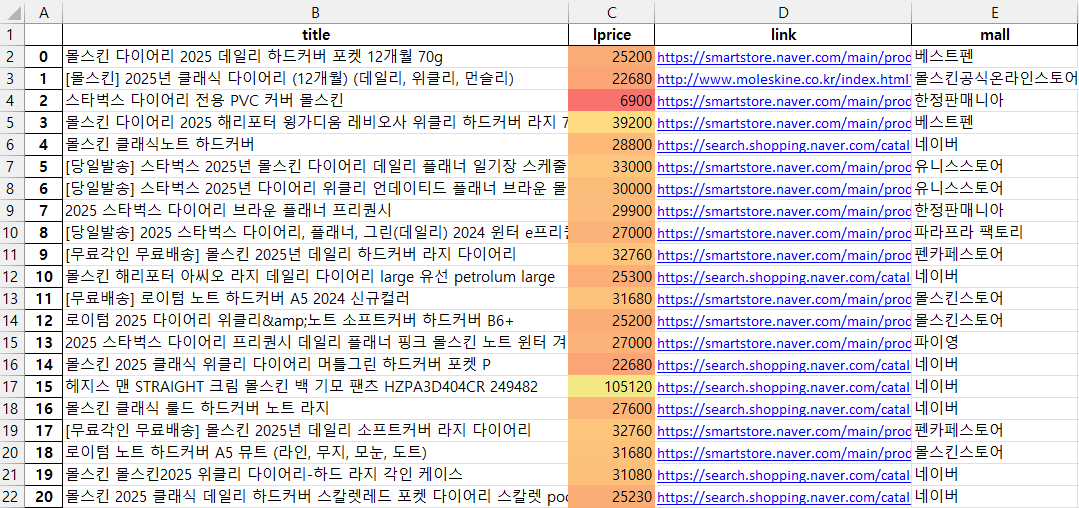The width and height of the screenshot is (1079, 508).
Task: Click price cell 25230
Action: click(x=611, y=497)
